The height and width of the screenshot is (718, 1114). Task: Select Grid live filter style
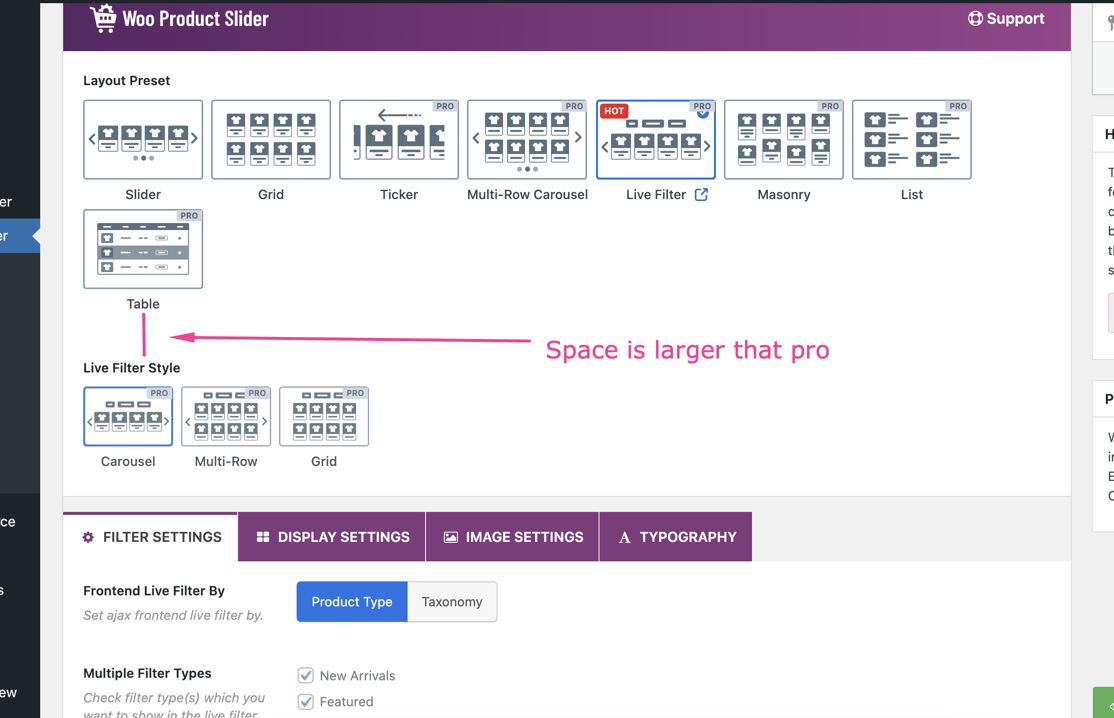pos(324,417)
